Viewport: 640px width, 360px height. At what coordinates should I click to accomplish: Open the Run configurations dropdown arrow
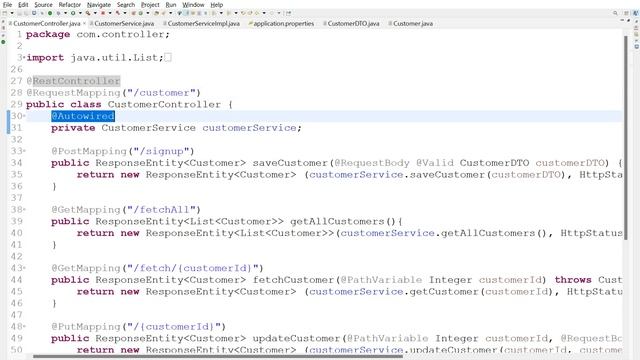80,13
